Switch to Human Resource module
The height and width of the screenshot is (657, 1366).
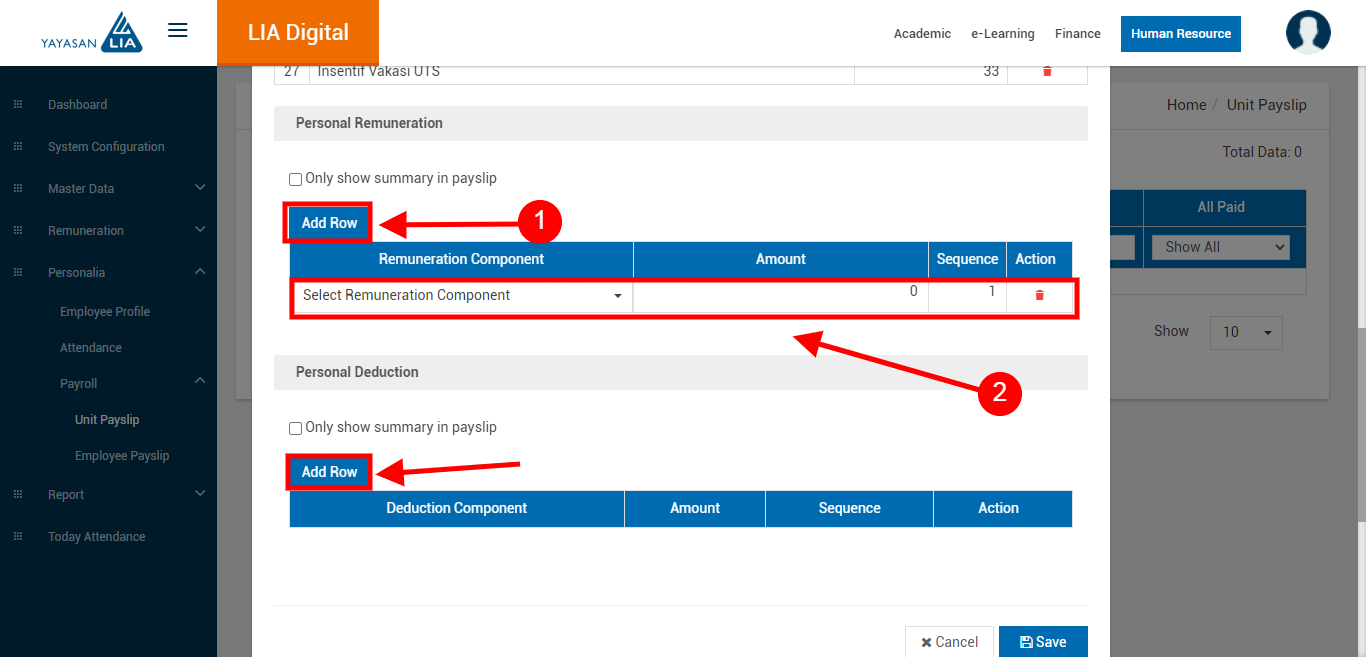(1180, 34)
